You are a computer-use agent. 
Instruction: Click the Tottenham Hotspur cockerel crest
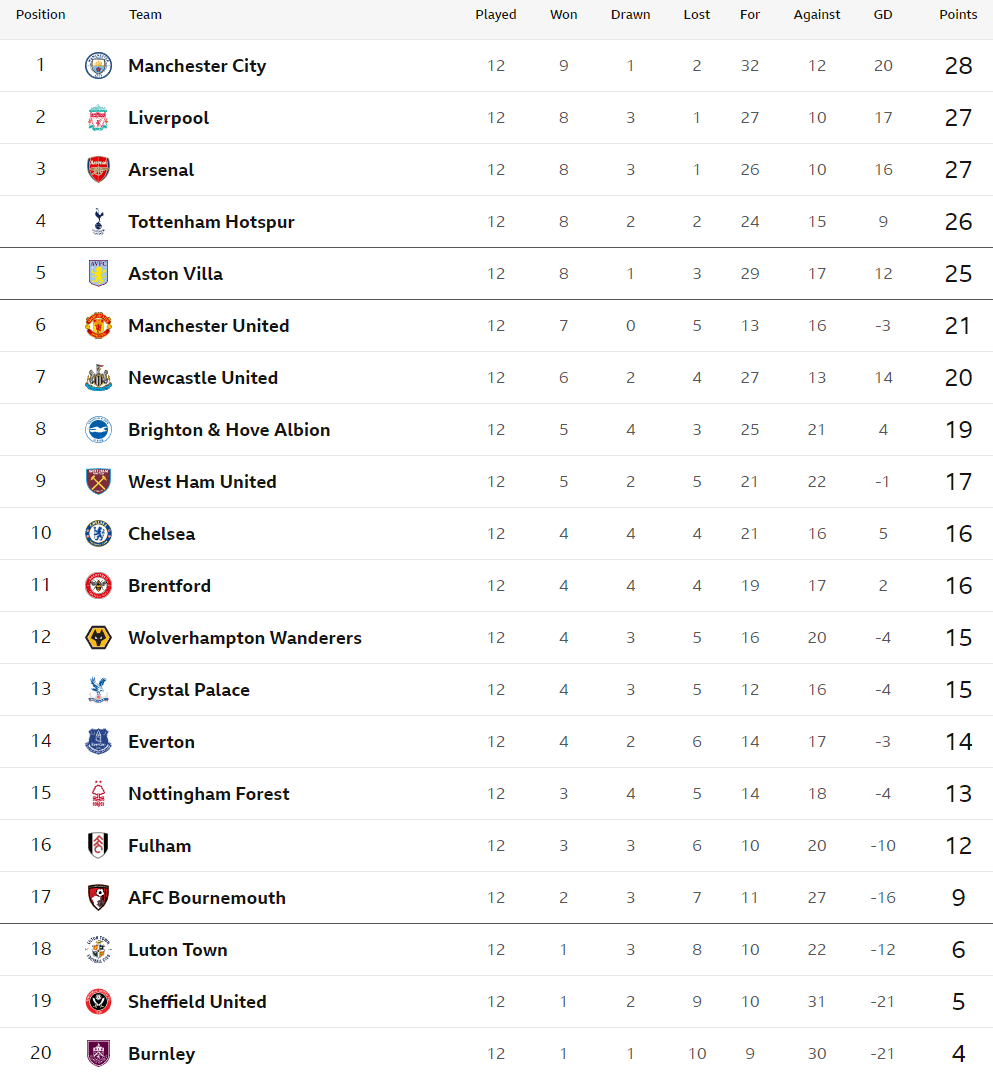98,221
